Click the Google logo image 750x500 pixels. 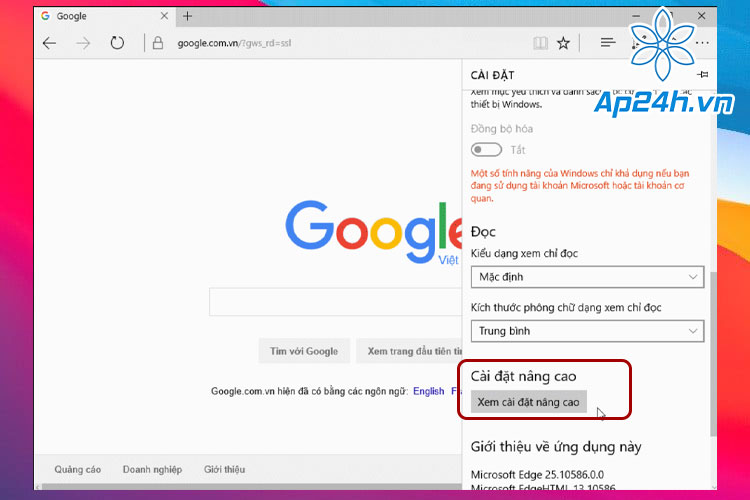[x=373, y=231]
